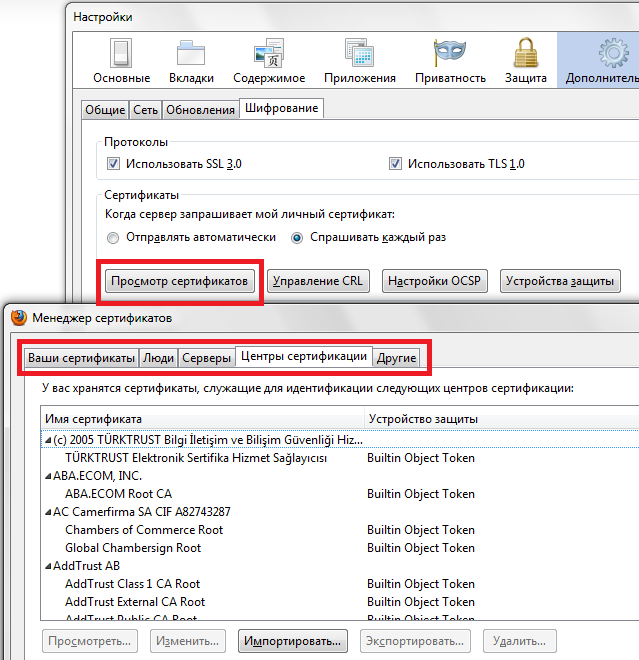This screenshot has width=639, height=660.
Task: Select the AddTrust Class 1 CA Root certificate
Action: [133, 584]
